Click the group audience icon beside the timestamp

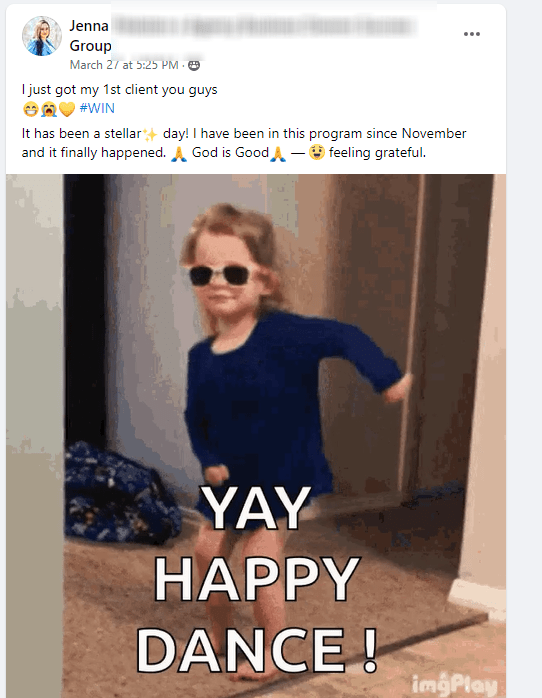[194, 65]
